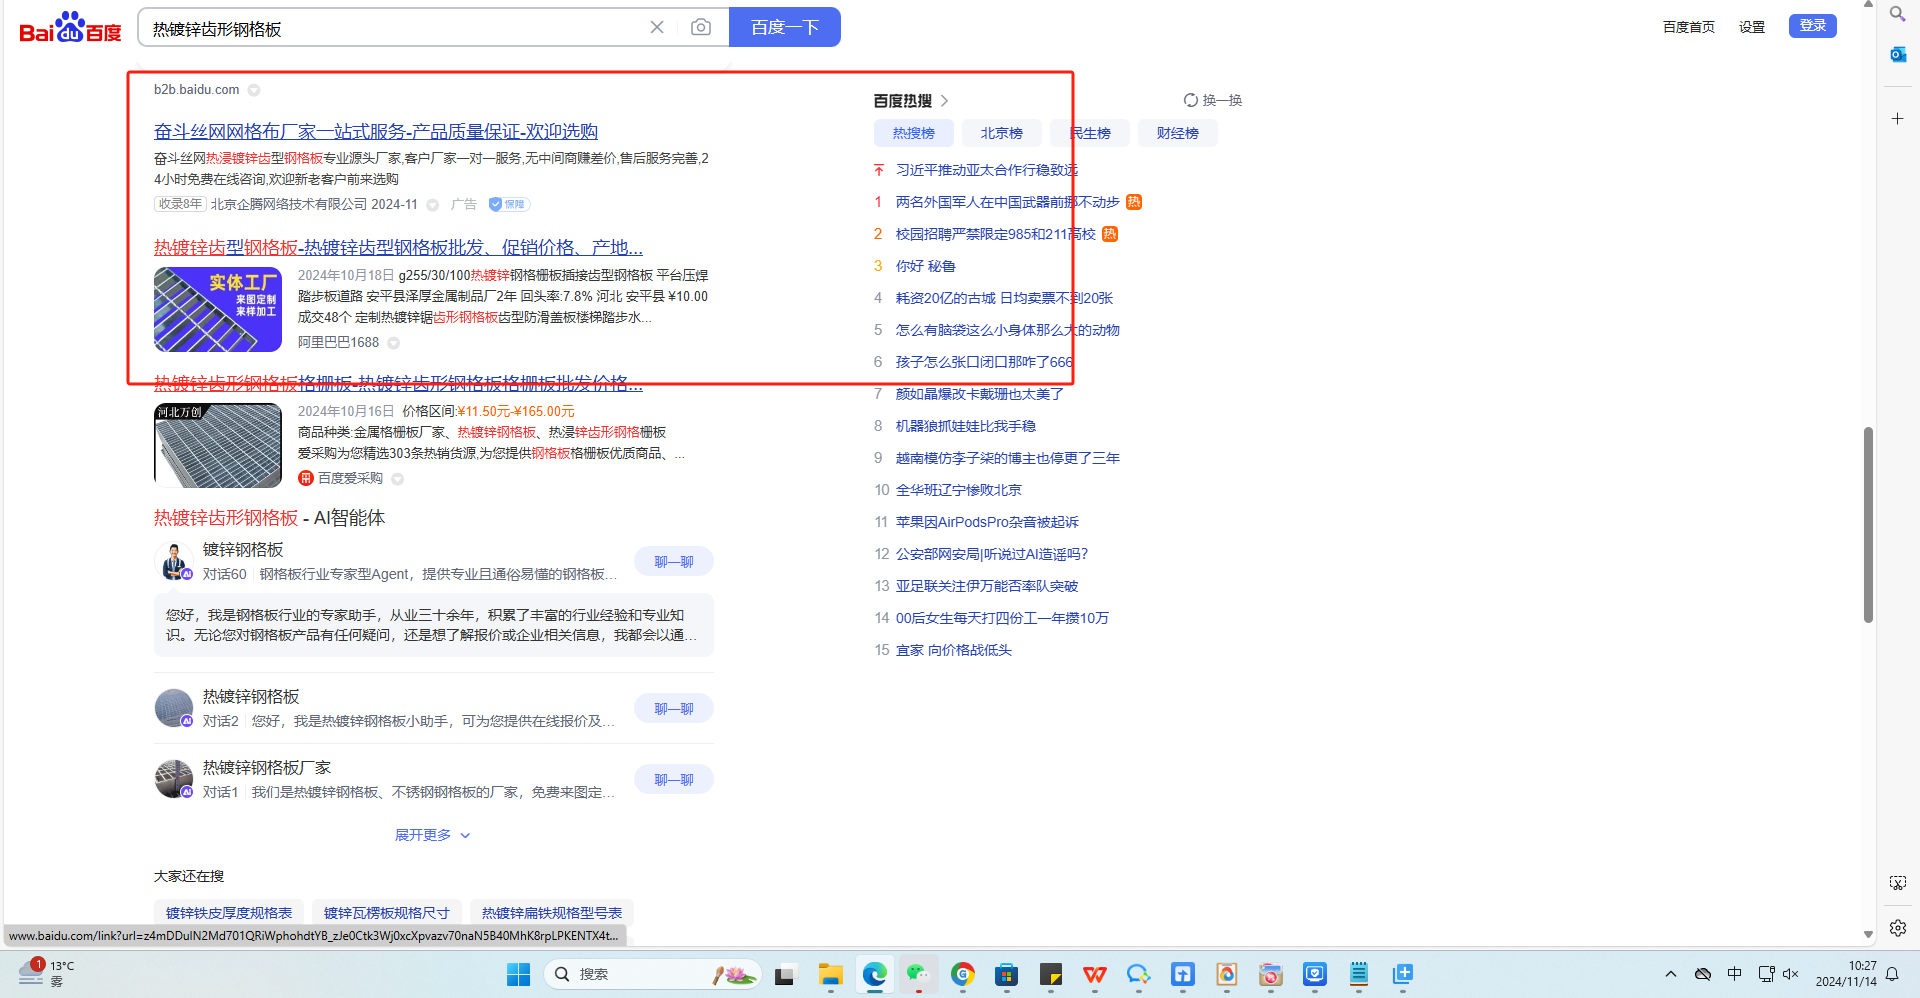Click 聊一聊 next to 镀锌钢格板 agent
The image size is (1920, 998).
pyautogui.click(x=673, y=562)
